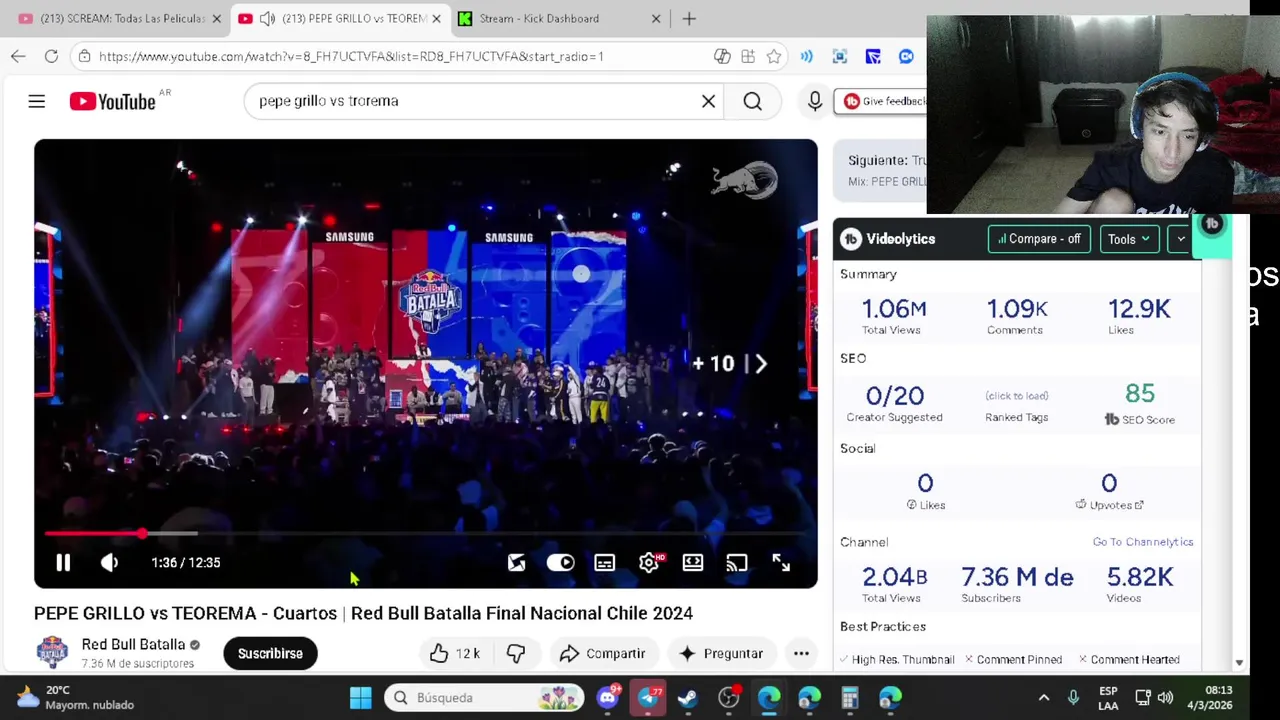Select the PEPE GRILLO vs TEOREMA tab
The height and width of the screenshot is (720, 1280).
coord(354,18)
